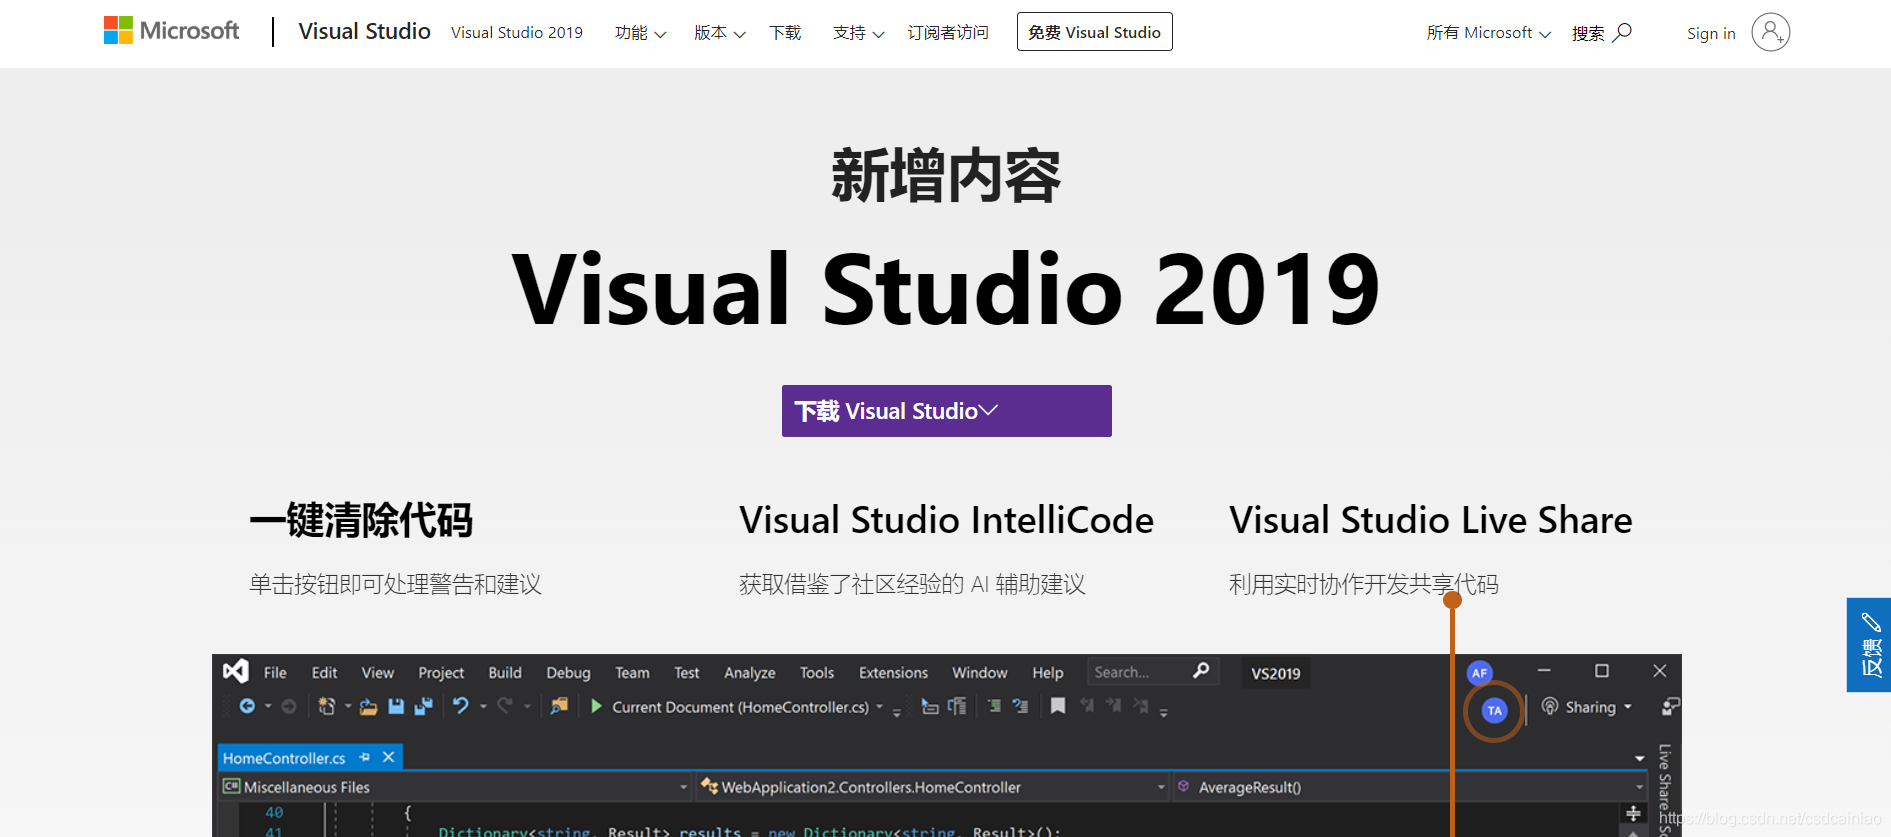The image size is (1891, 837).
Task: Expand the 版本 menu in site header
Action: (720, 33)
